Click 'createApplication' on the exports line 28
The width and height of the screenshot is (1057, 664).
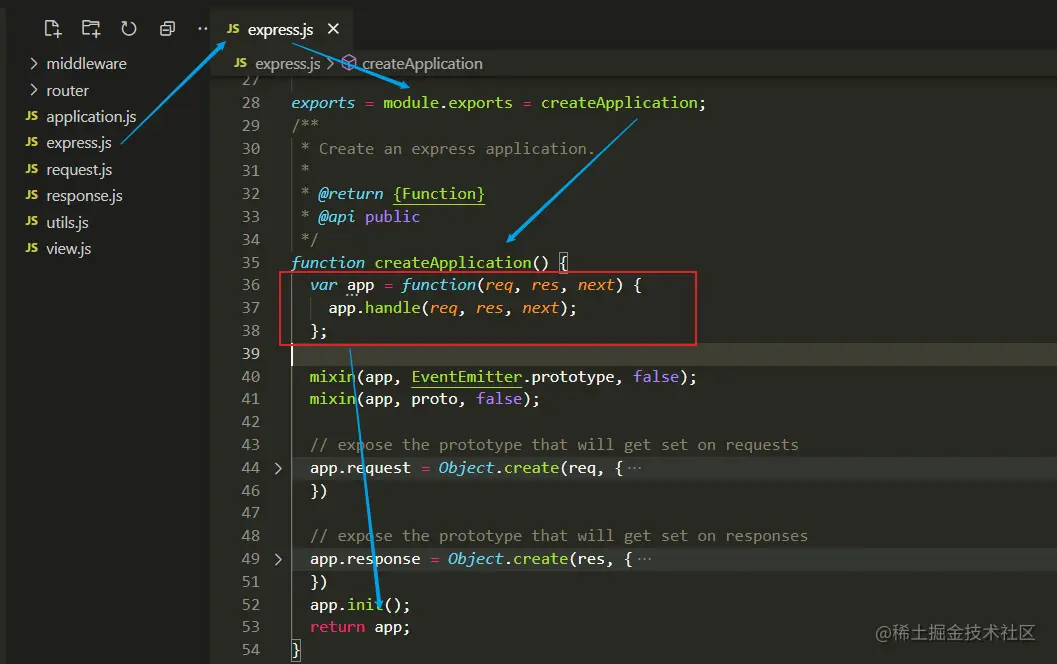click(x=619, y=102)
